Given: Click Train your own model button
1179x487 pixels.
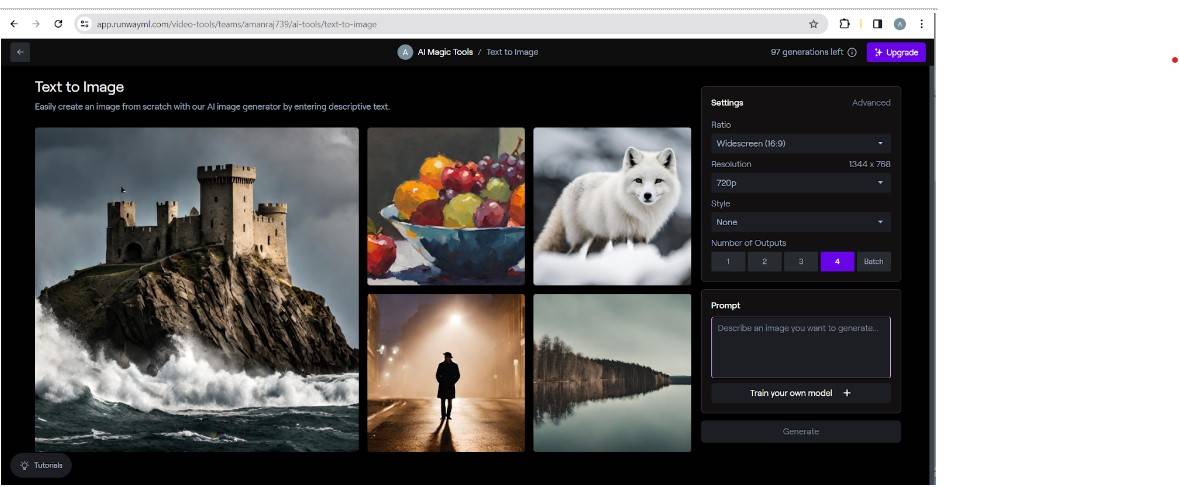Looking at the screenshot, I should tap(800, 393).
